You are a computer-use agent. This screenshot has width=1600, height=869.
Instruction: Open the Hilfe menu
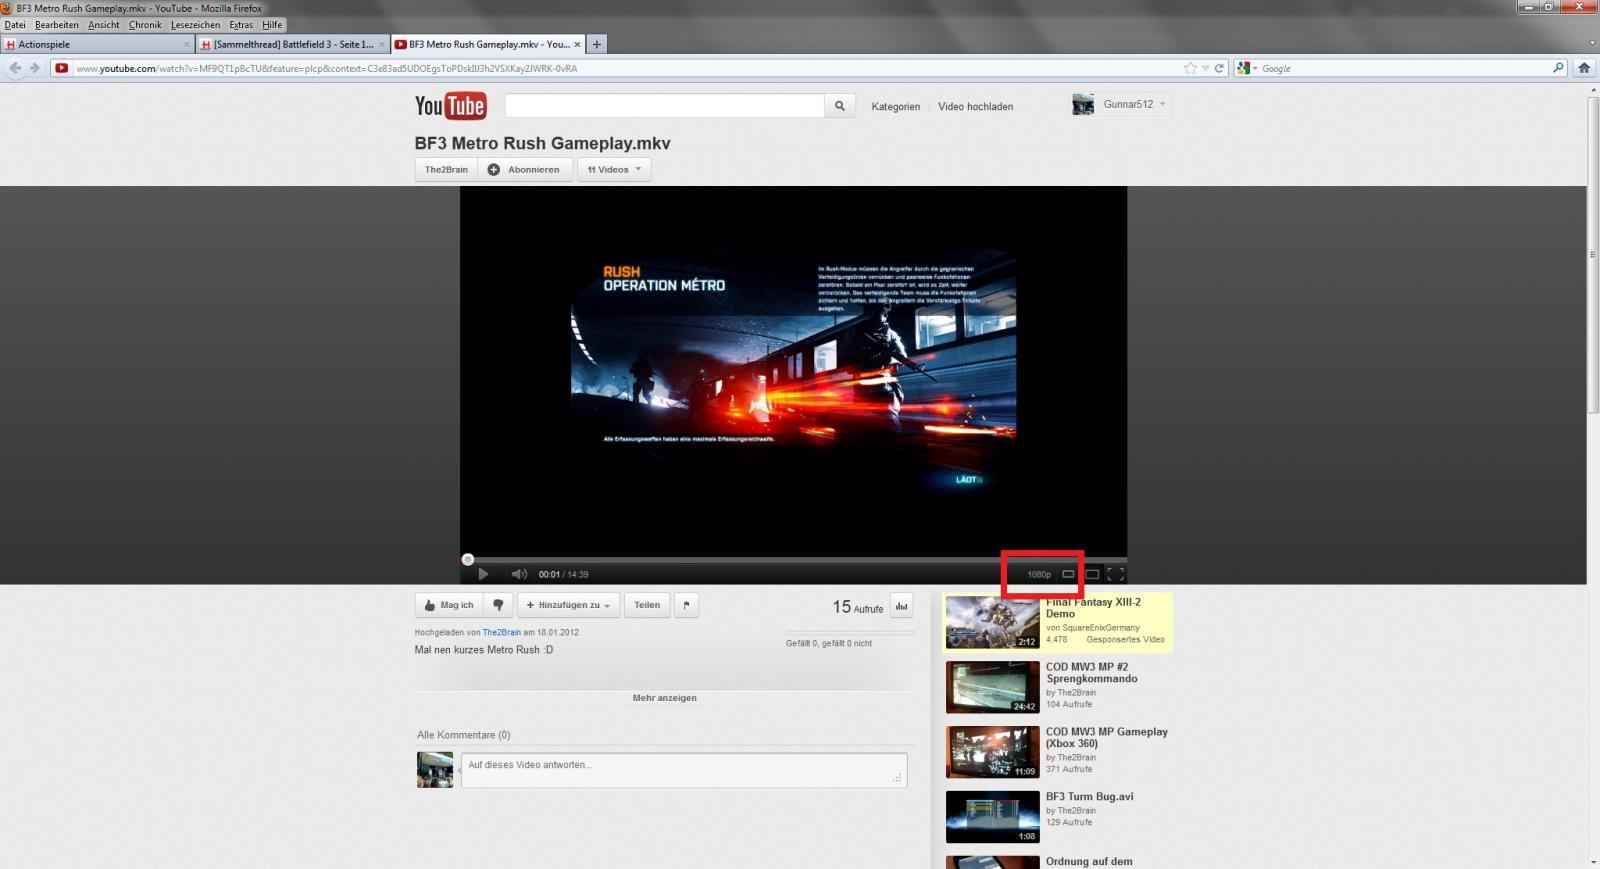(272, 25)
